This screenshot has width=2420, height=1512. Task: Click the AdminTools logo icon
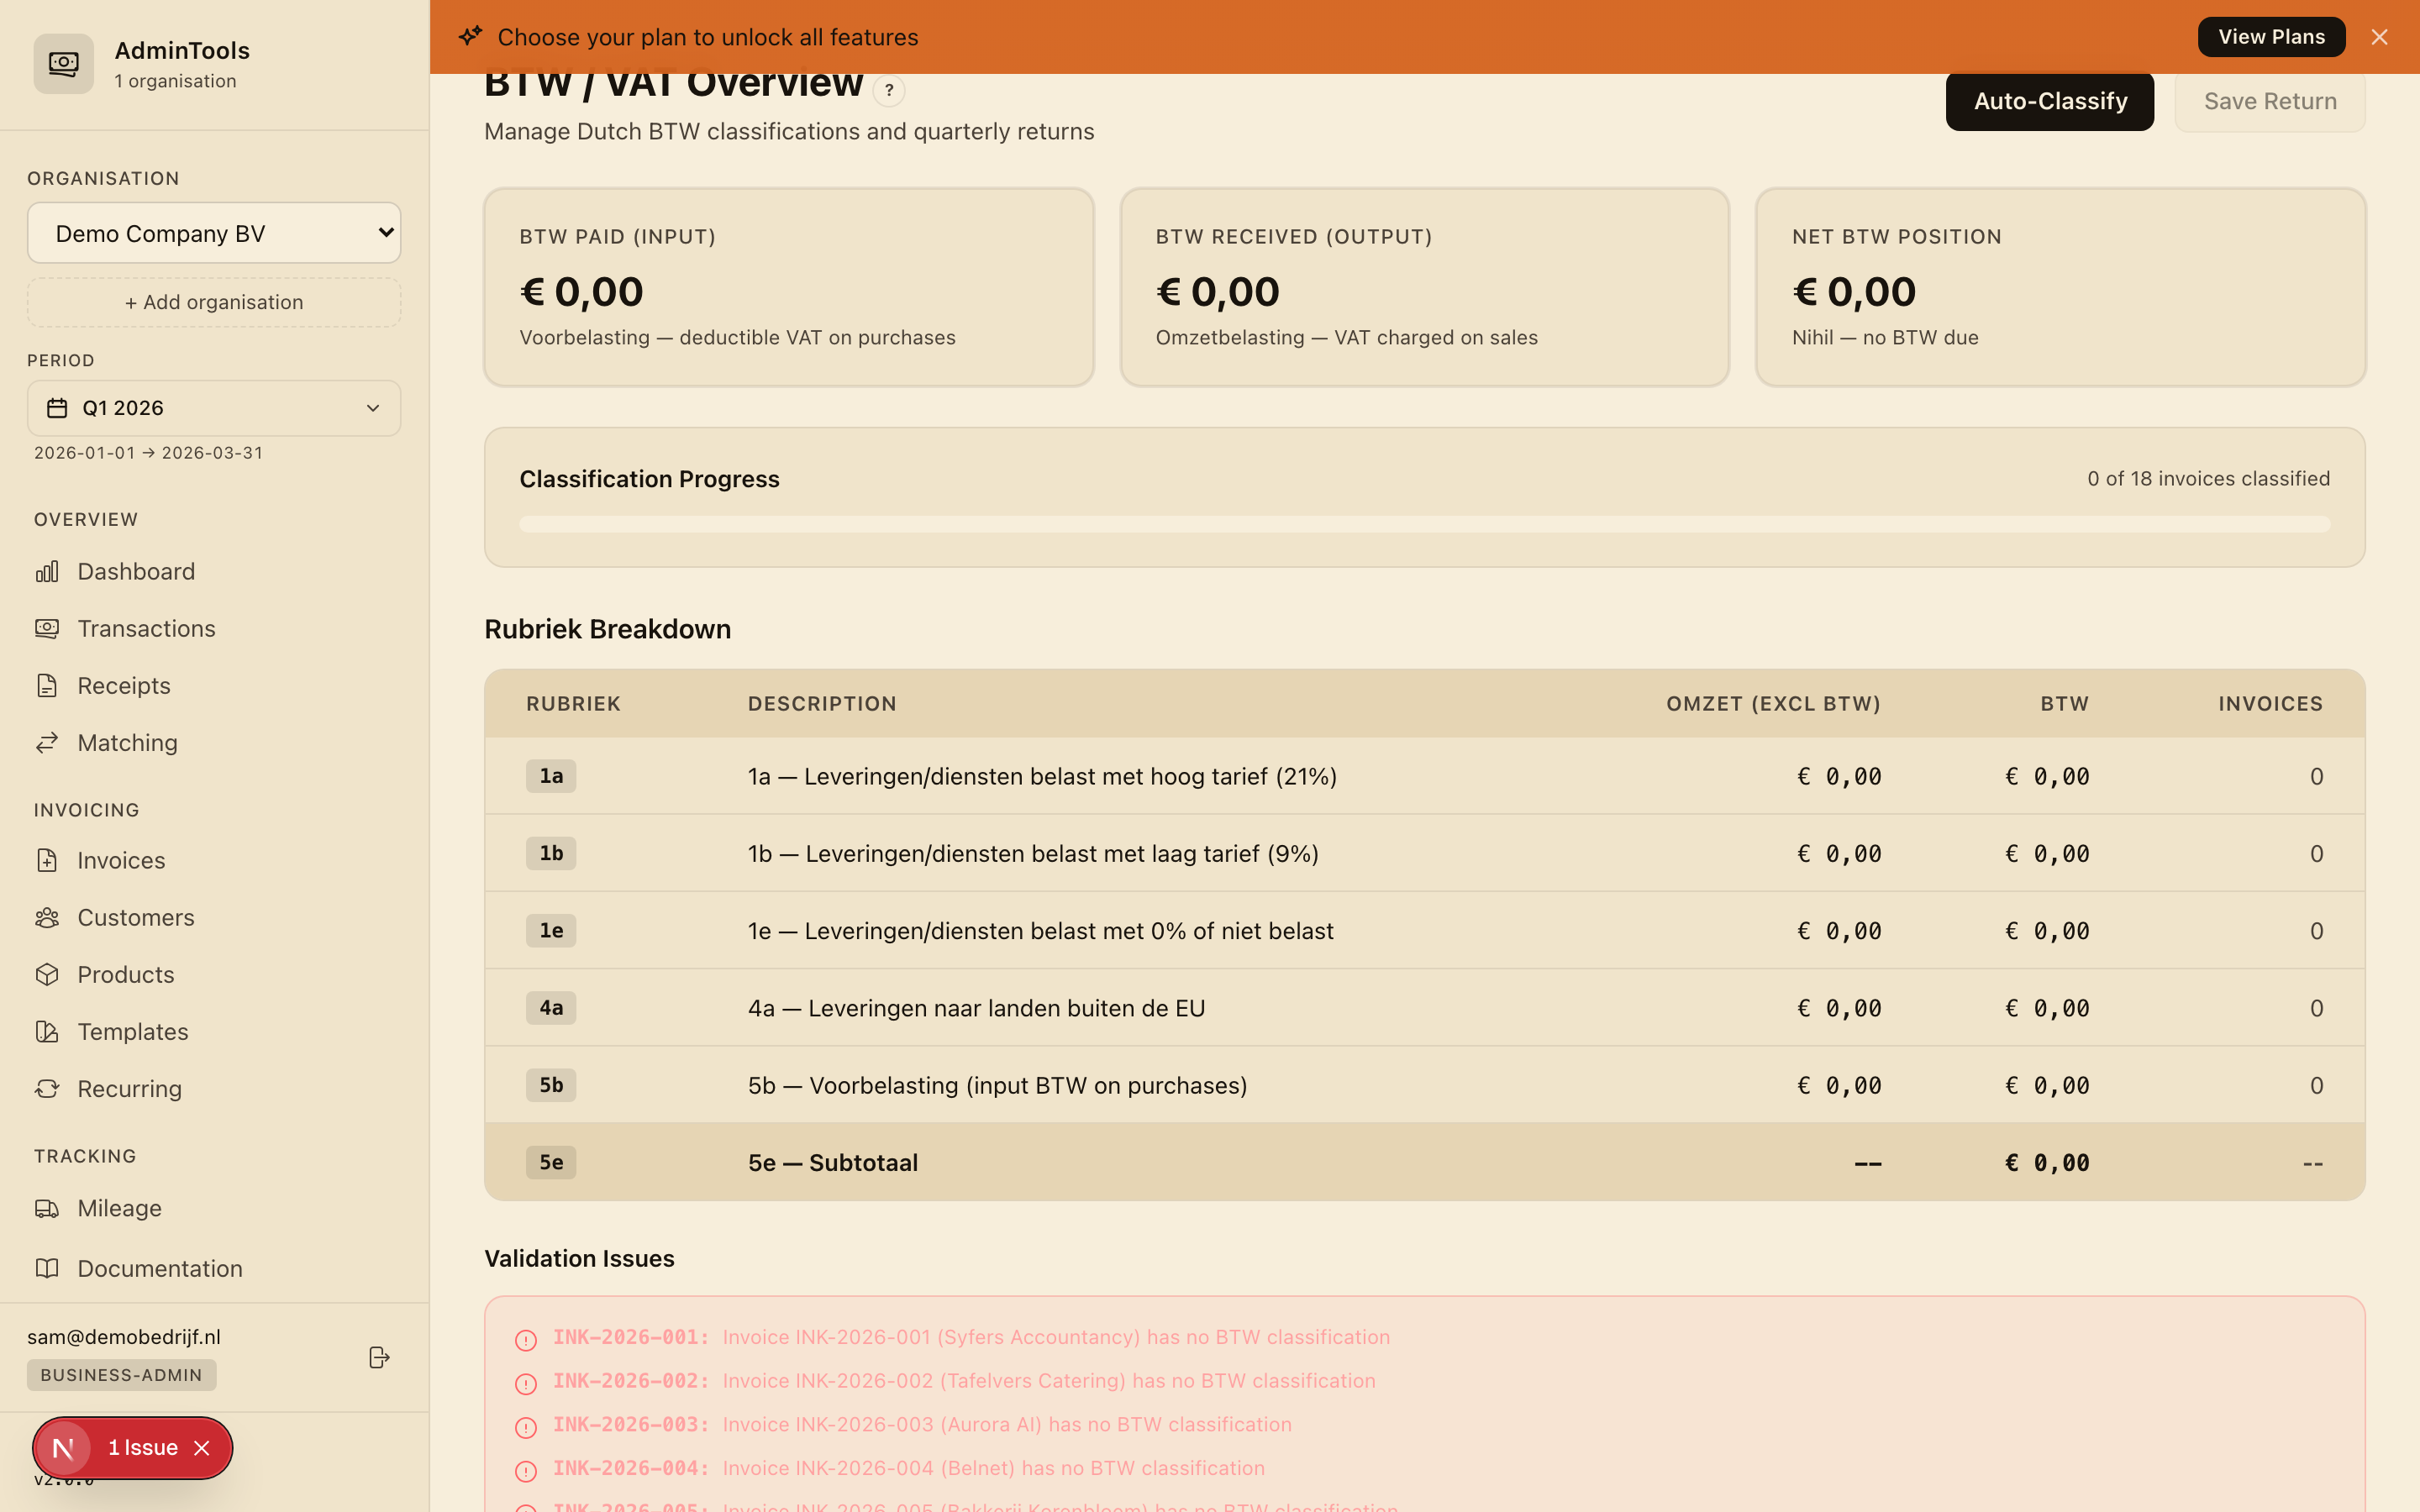click(x=63, y=64)
